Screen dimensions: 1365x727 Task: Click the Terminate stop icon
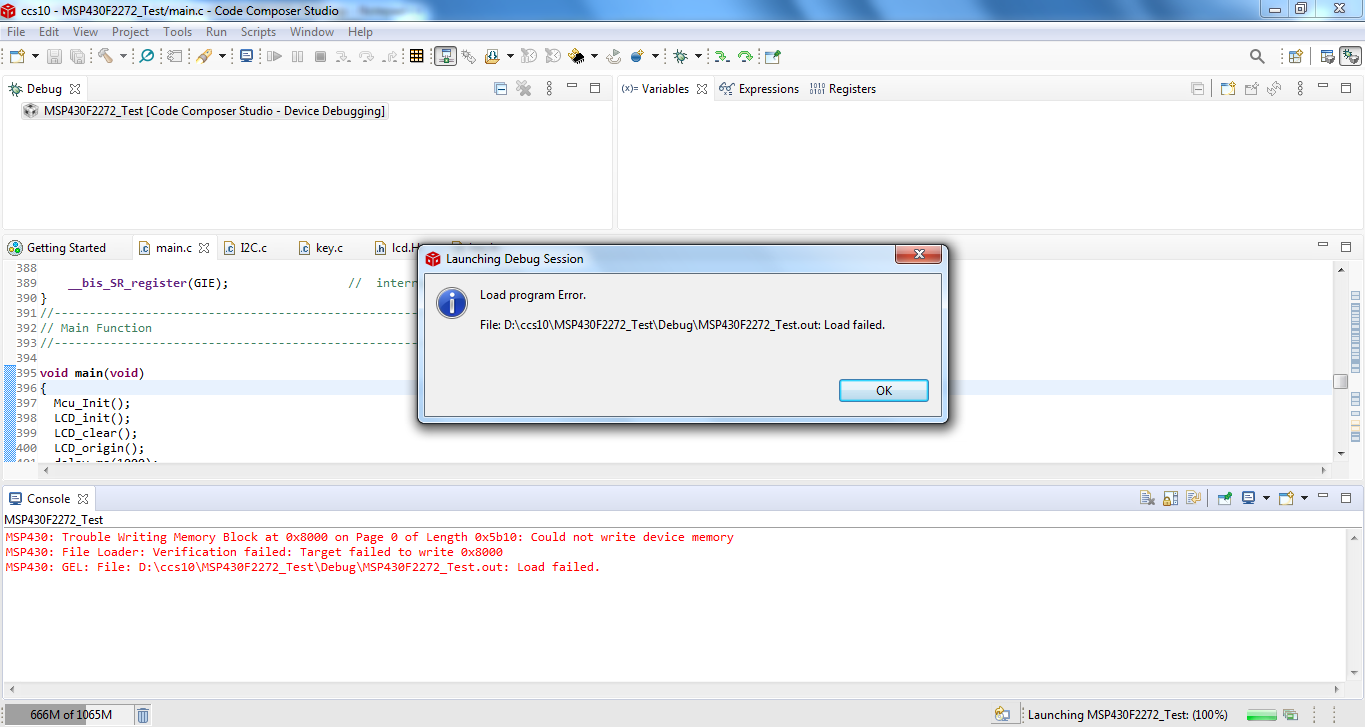click(x=320, y=57)
